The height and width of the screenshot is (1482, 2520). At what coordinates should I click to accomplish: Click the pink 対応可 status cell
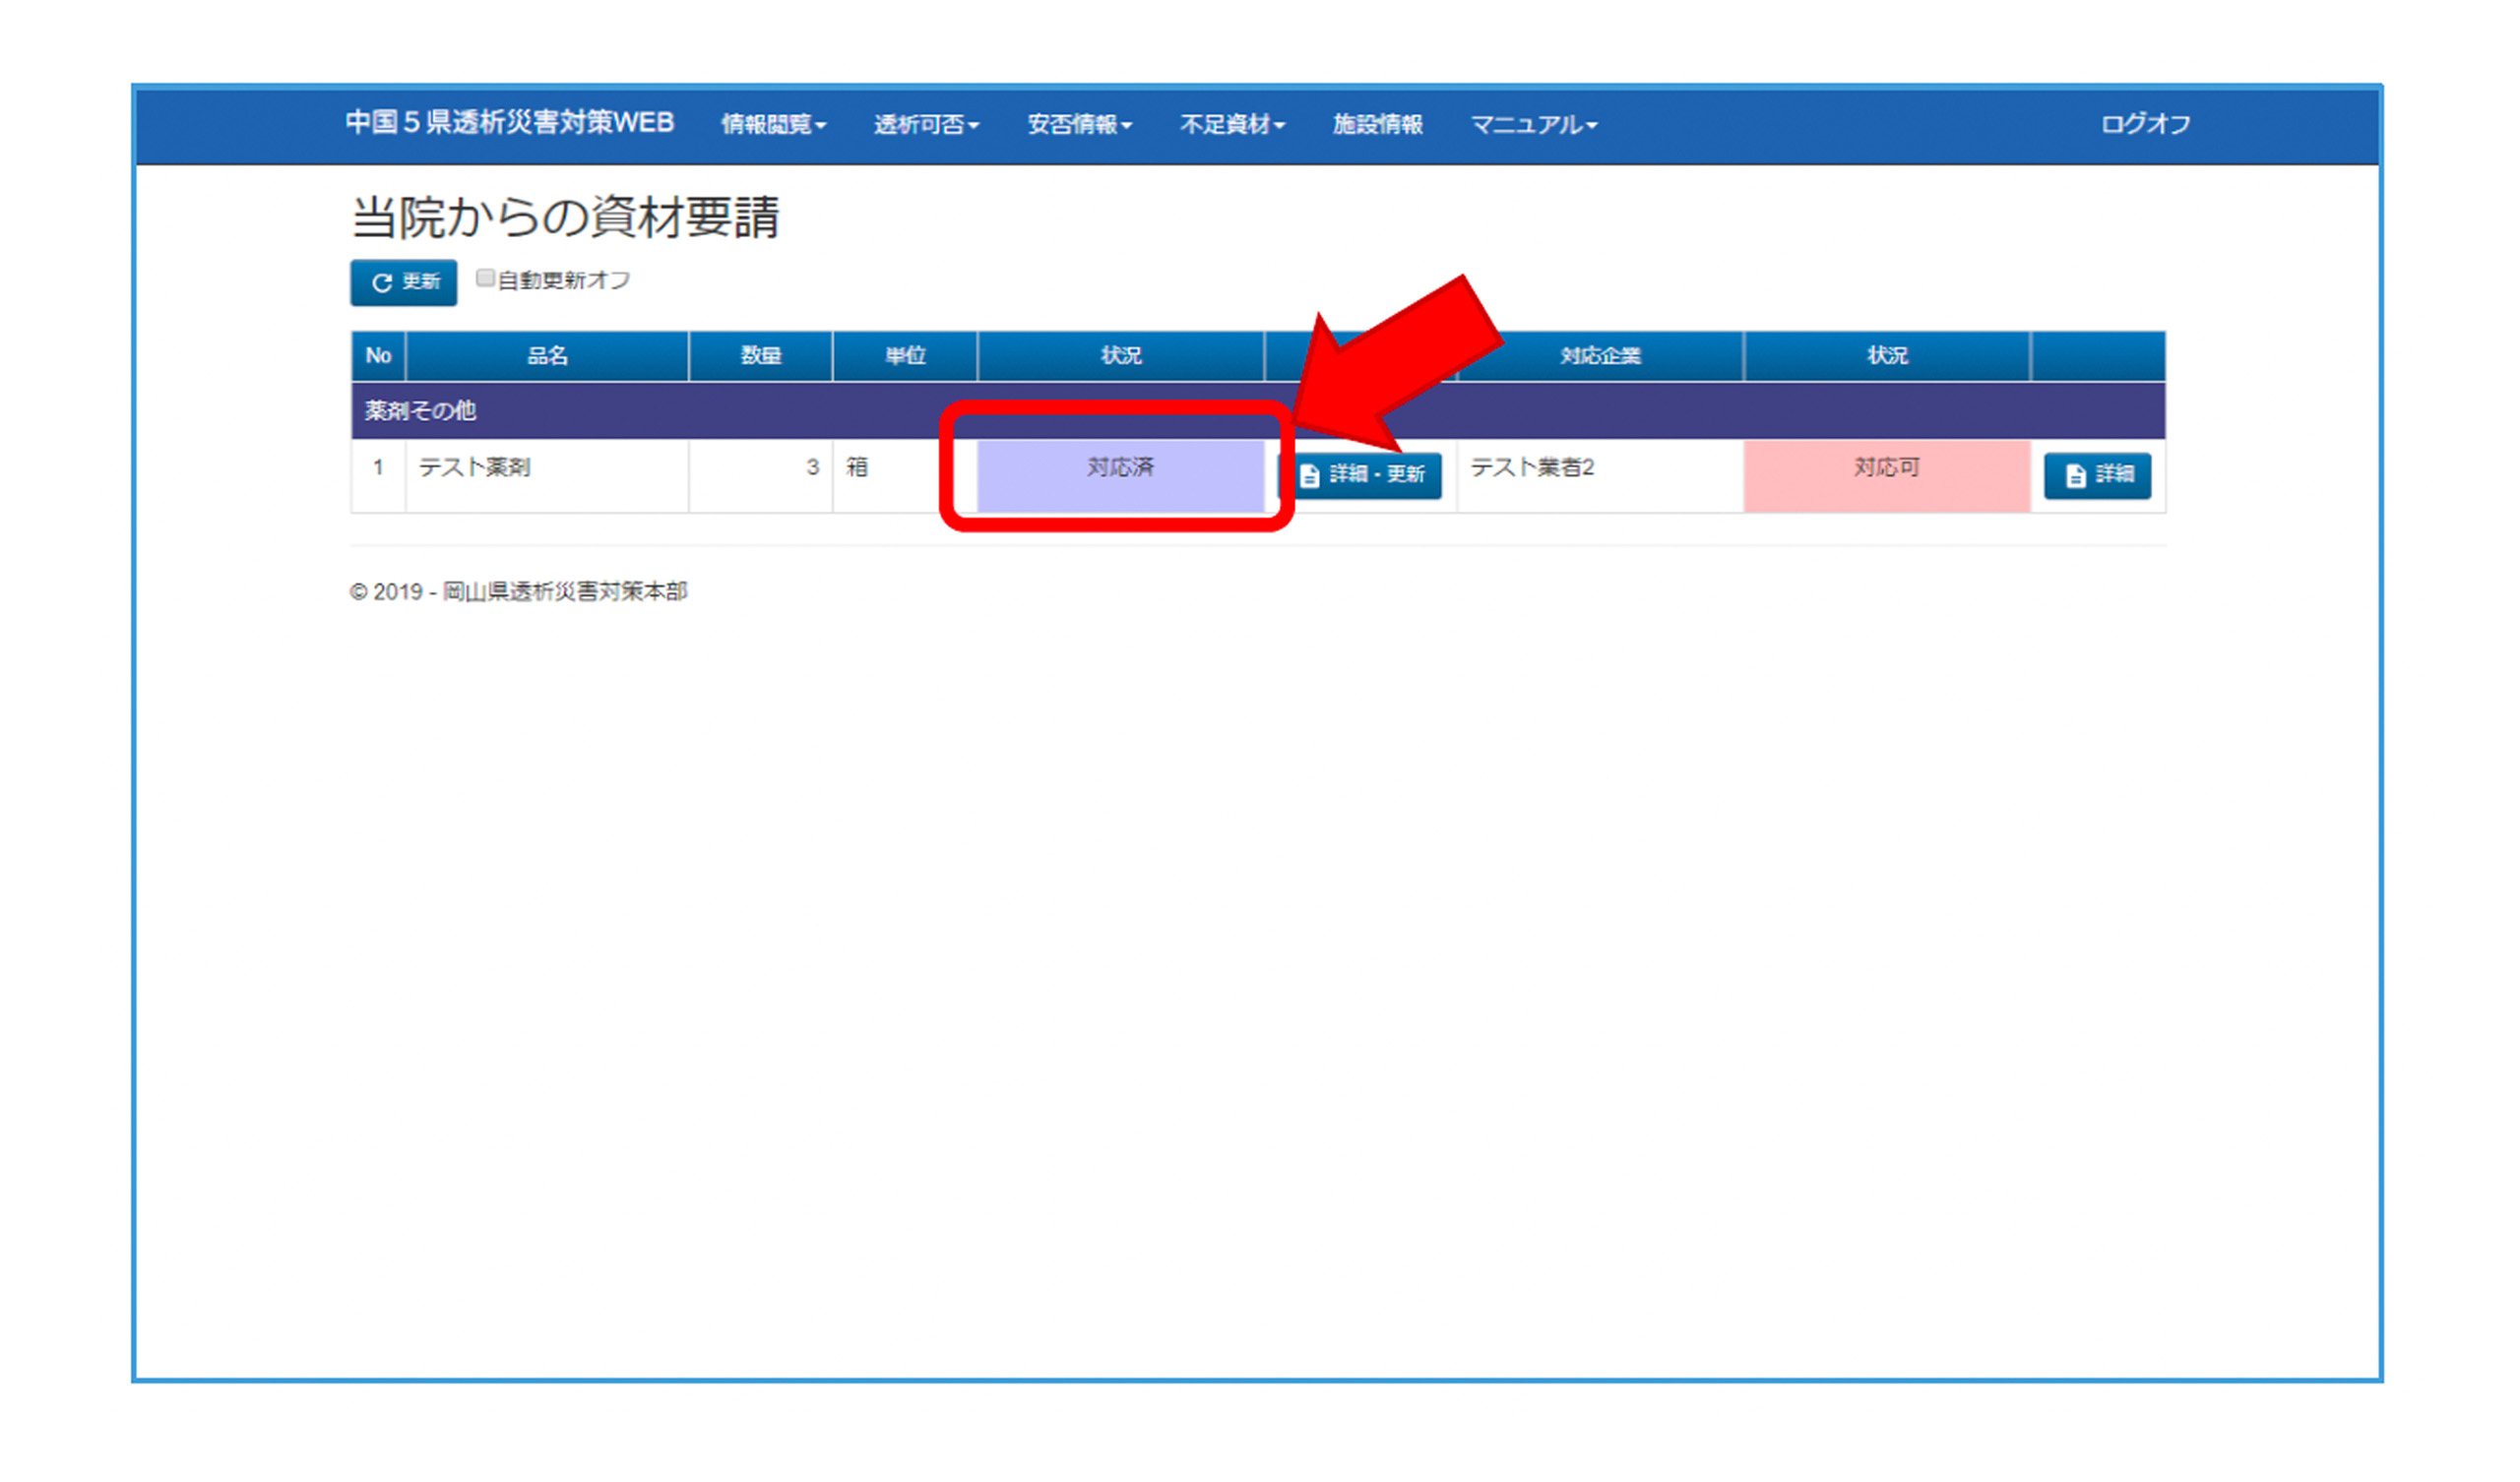[x=1886, y=476]
